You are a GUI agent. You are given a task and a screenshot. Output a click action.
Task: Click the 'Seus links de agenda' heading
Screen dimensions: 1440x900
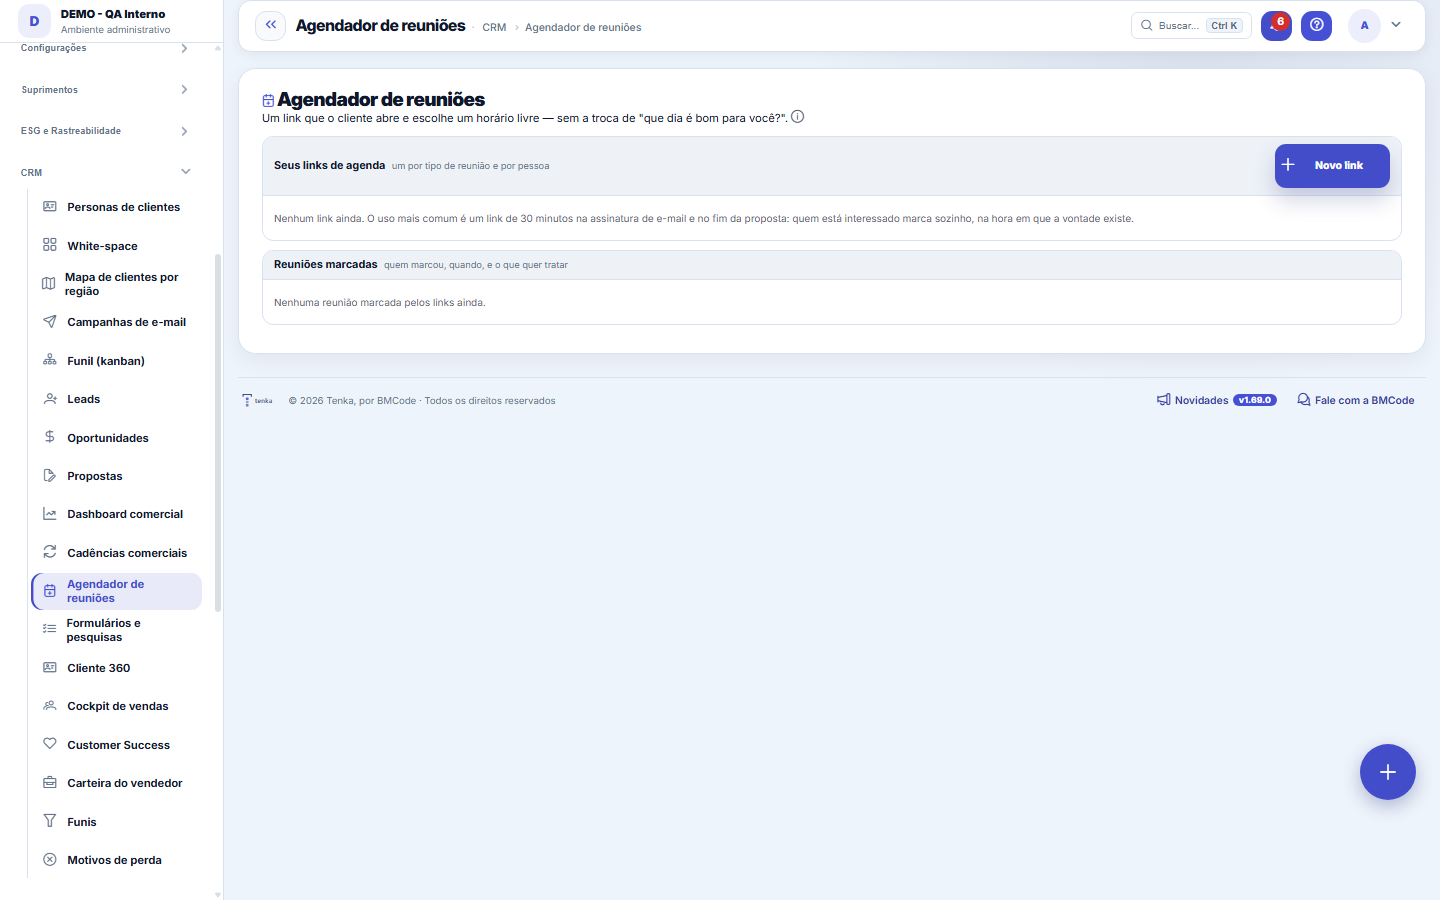pyautogui.click(x=329, y=166)
